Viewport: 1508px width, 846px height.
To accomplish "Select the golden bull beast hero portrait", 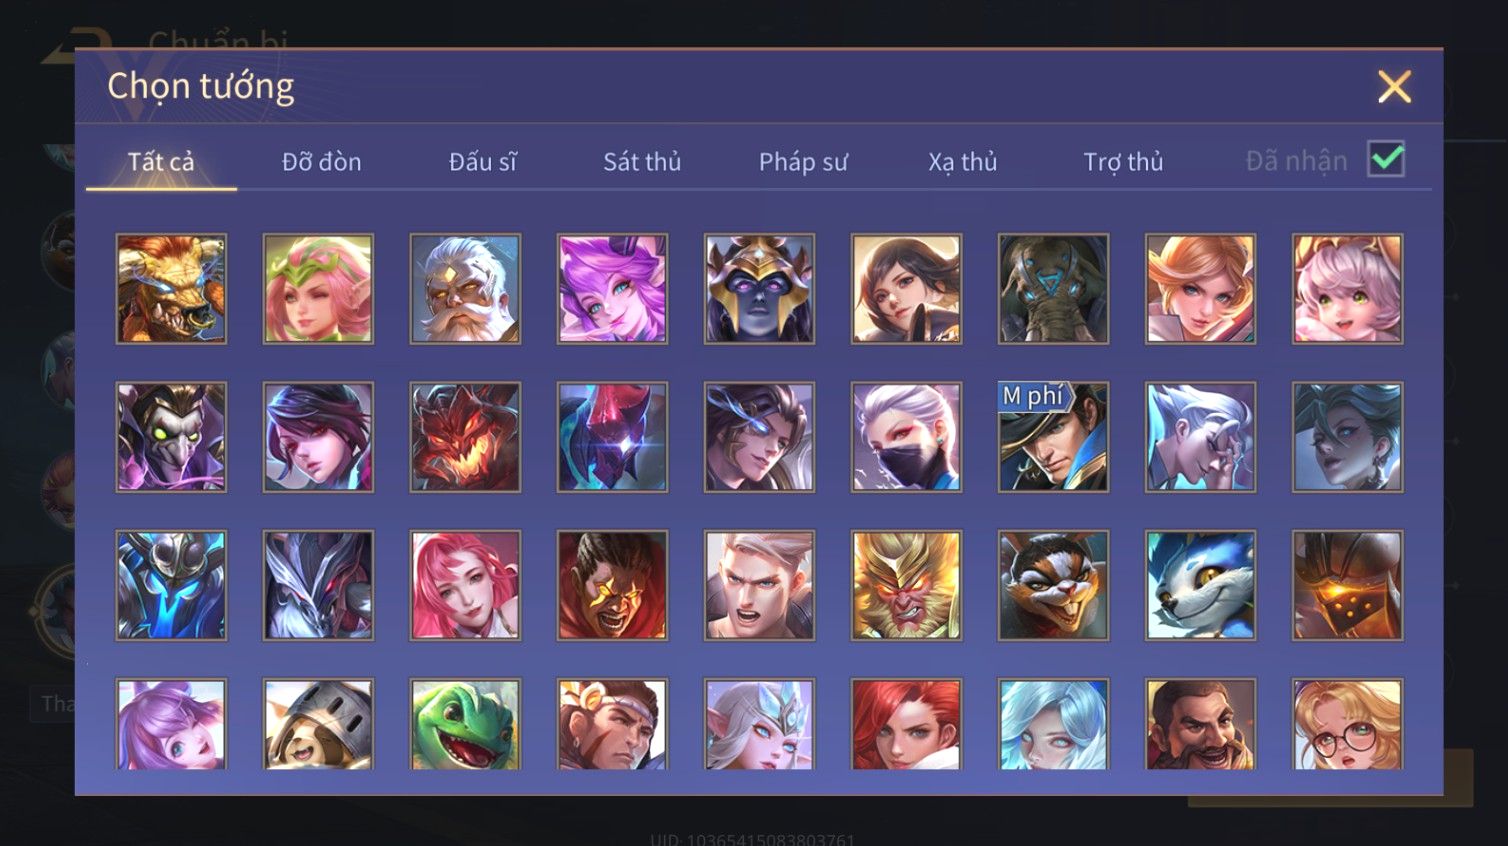I will tap(171, 289).
